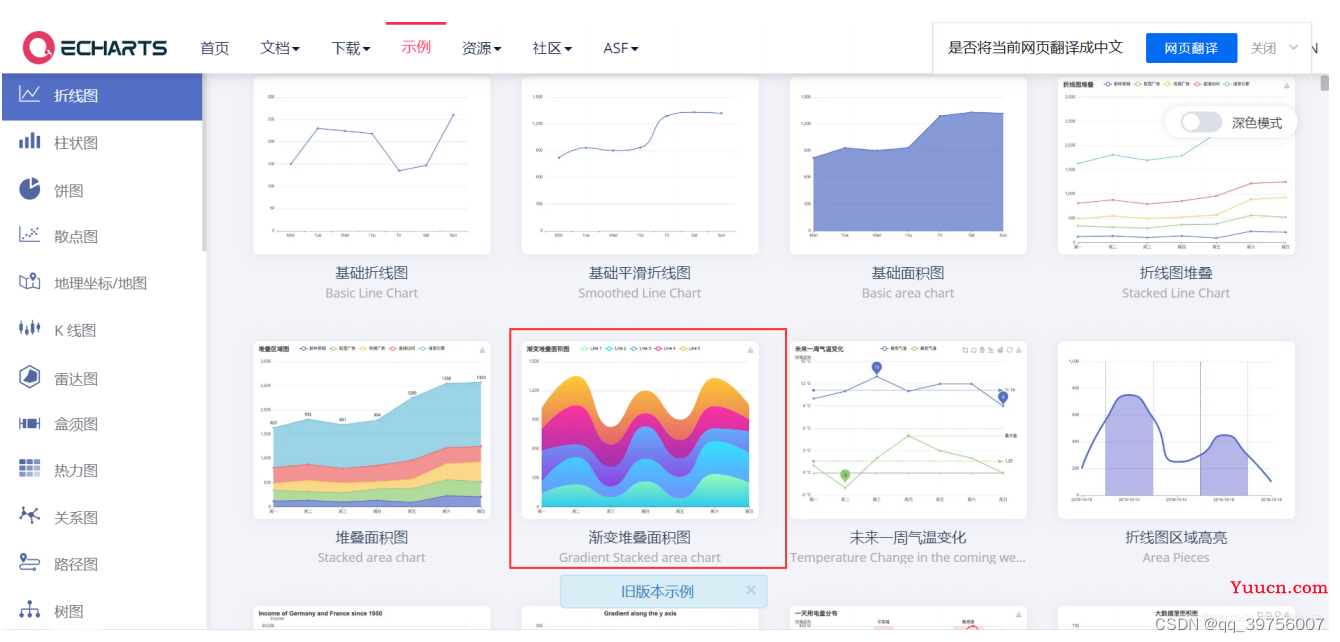Click the 堆叠面积图 title text

point(372,537)
